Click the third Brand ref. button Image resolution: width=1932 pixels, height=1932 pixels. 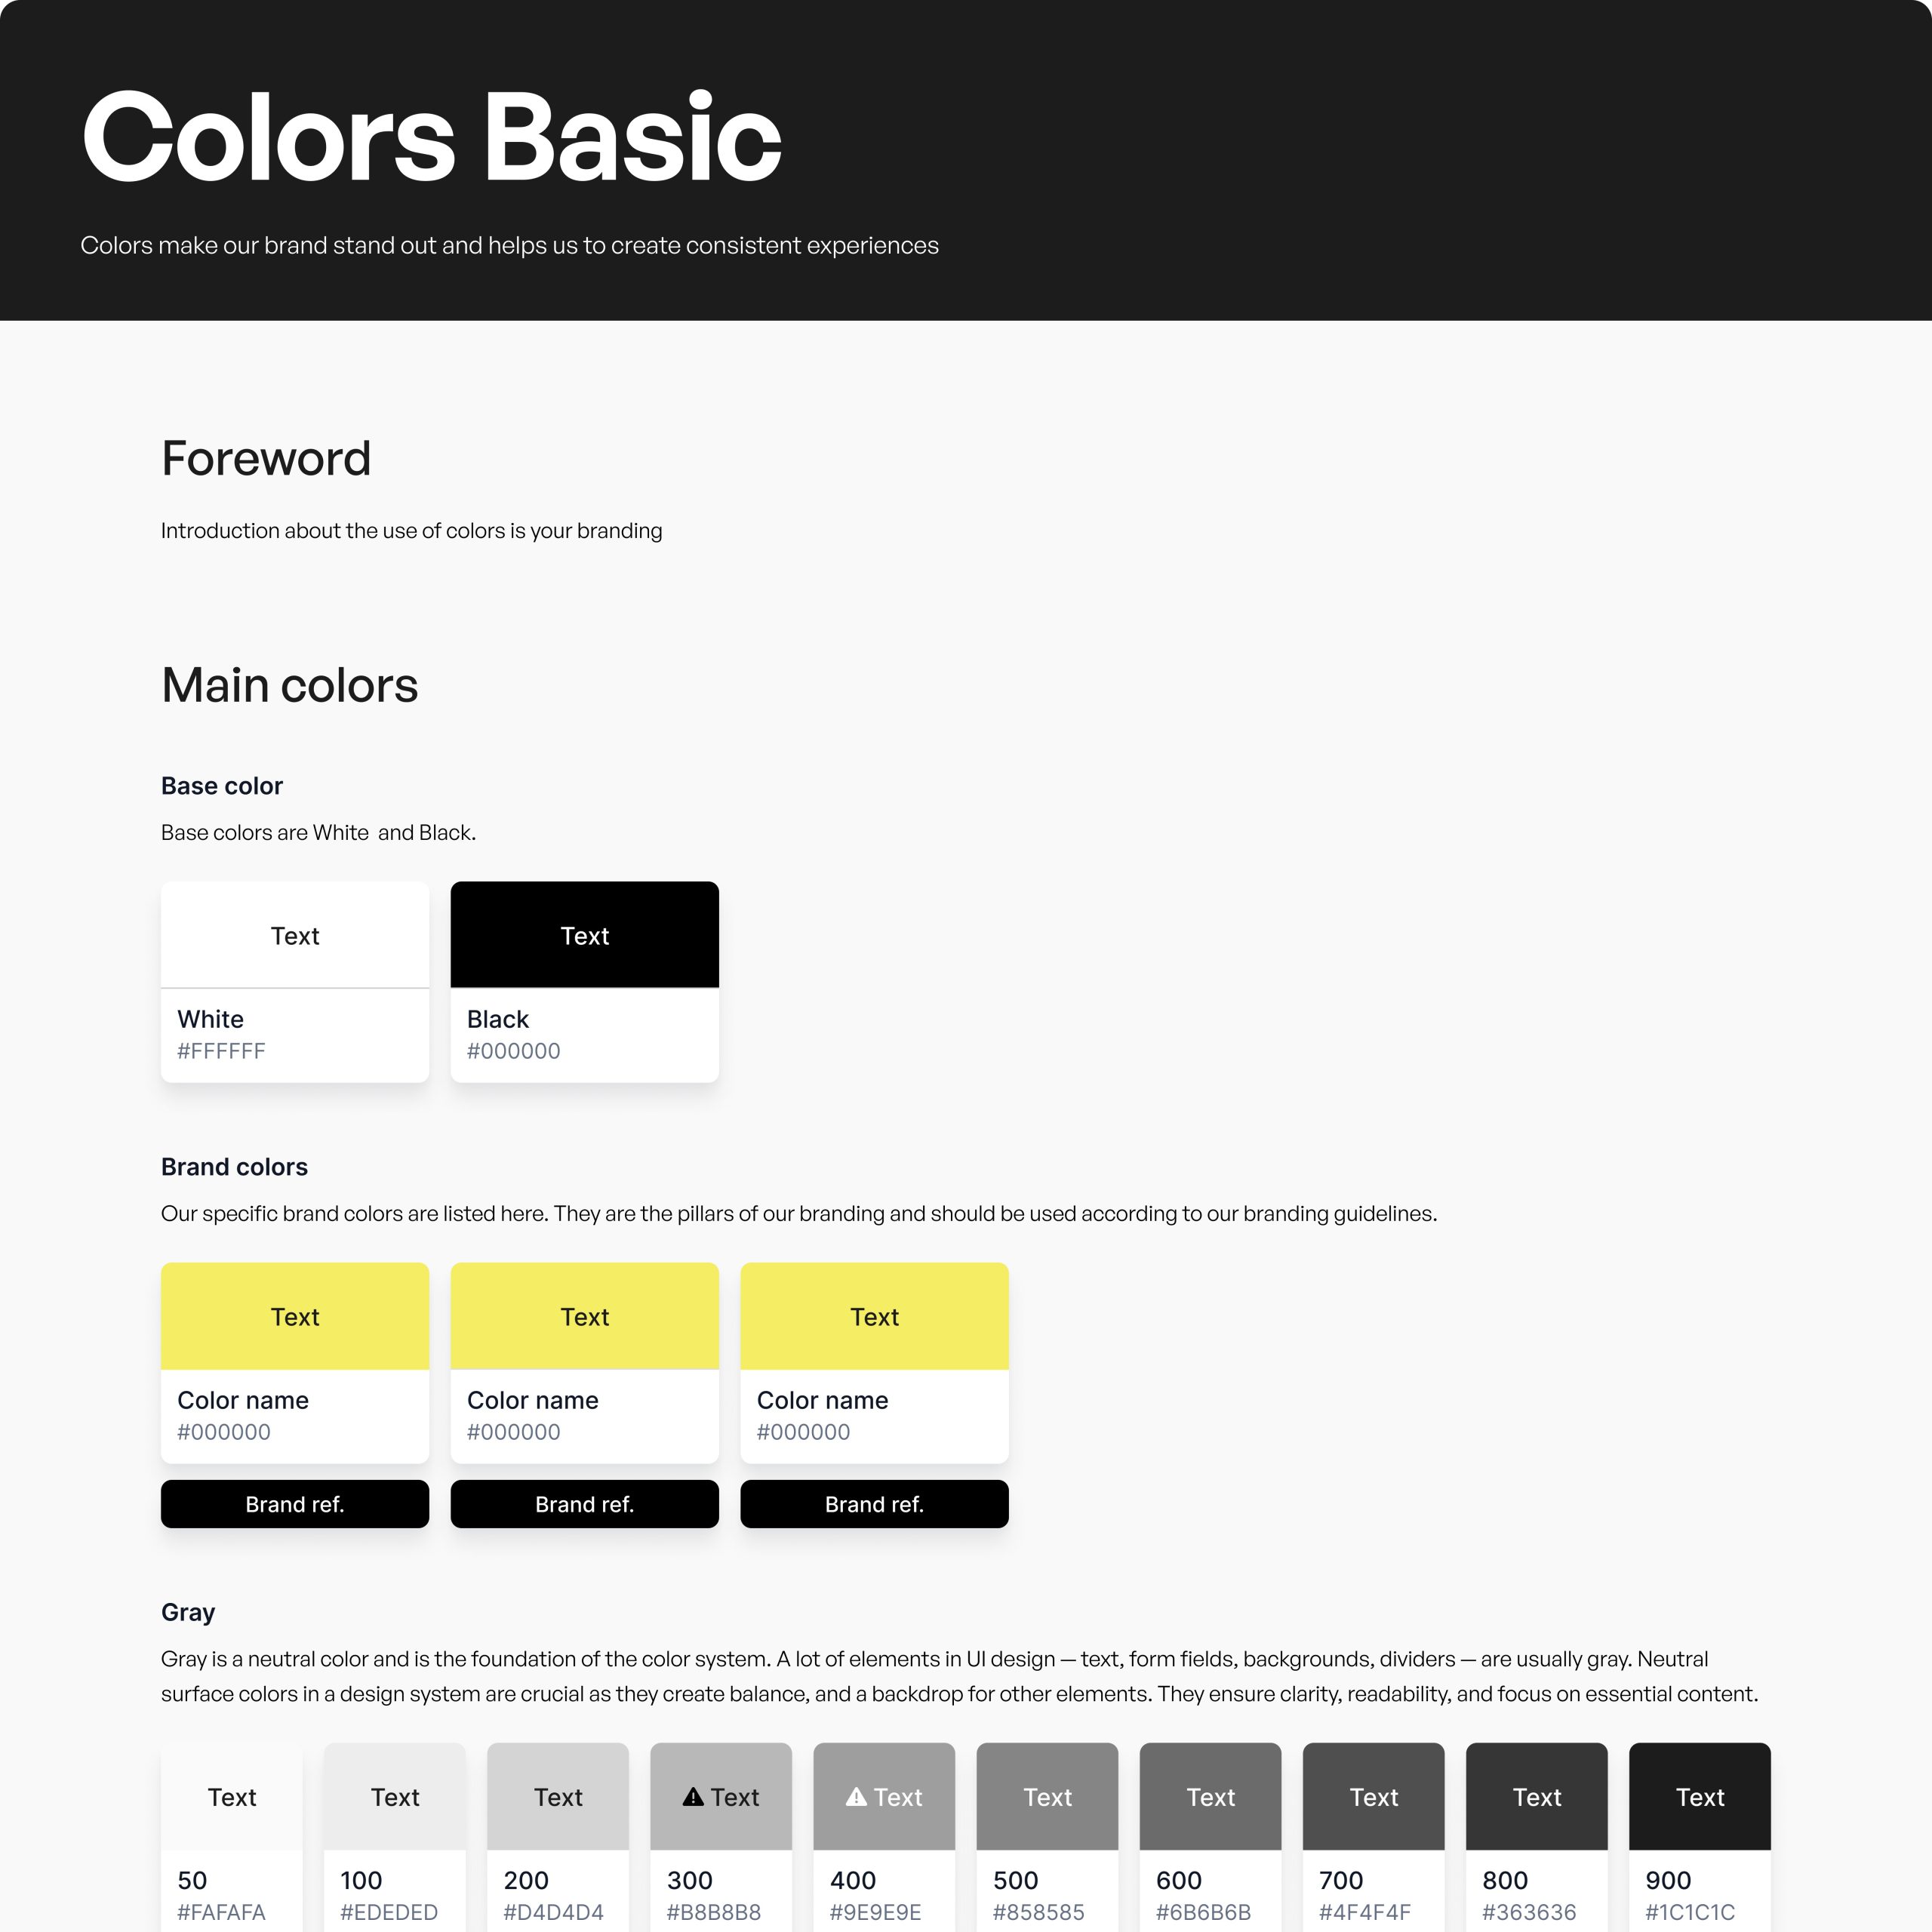click(x=875, y=1504)
